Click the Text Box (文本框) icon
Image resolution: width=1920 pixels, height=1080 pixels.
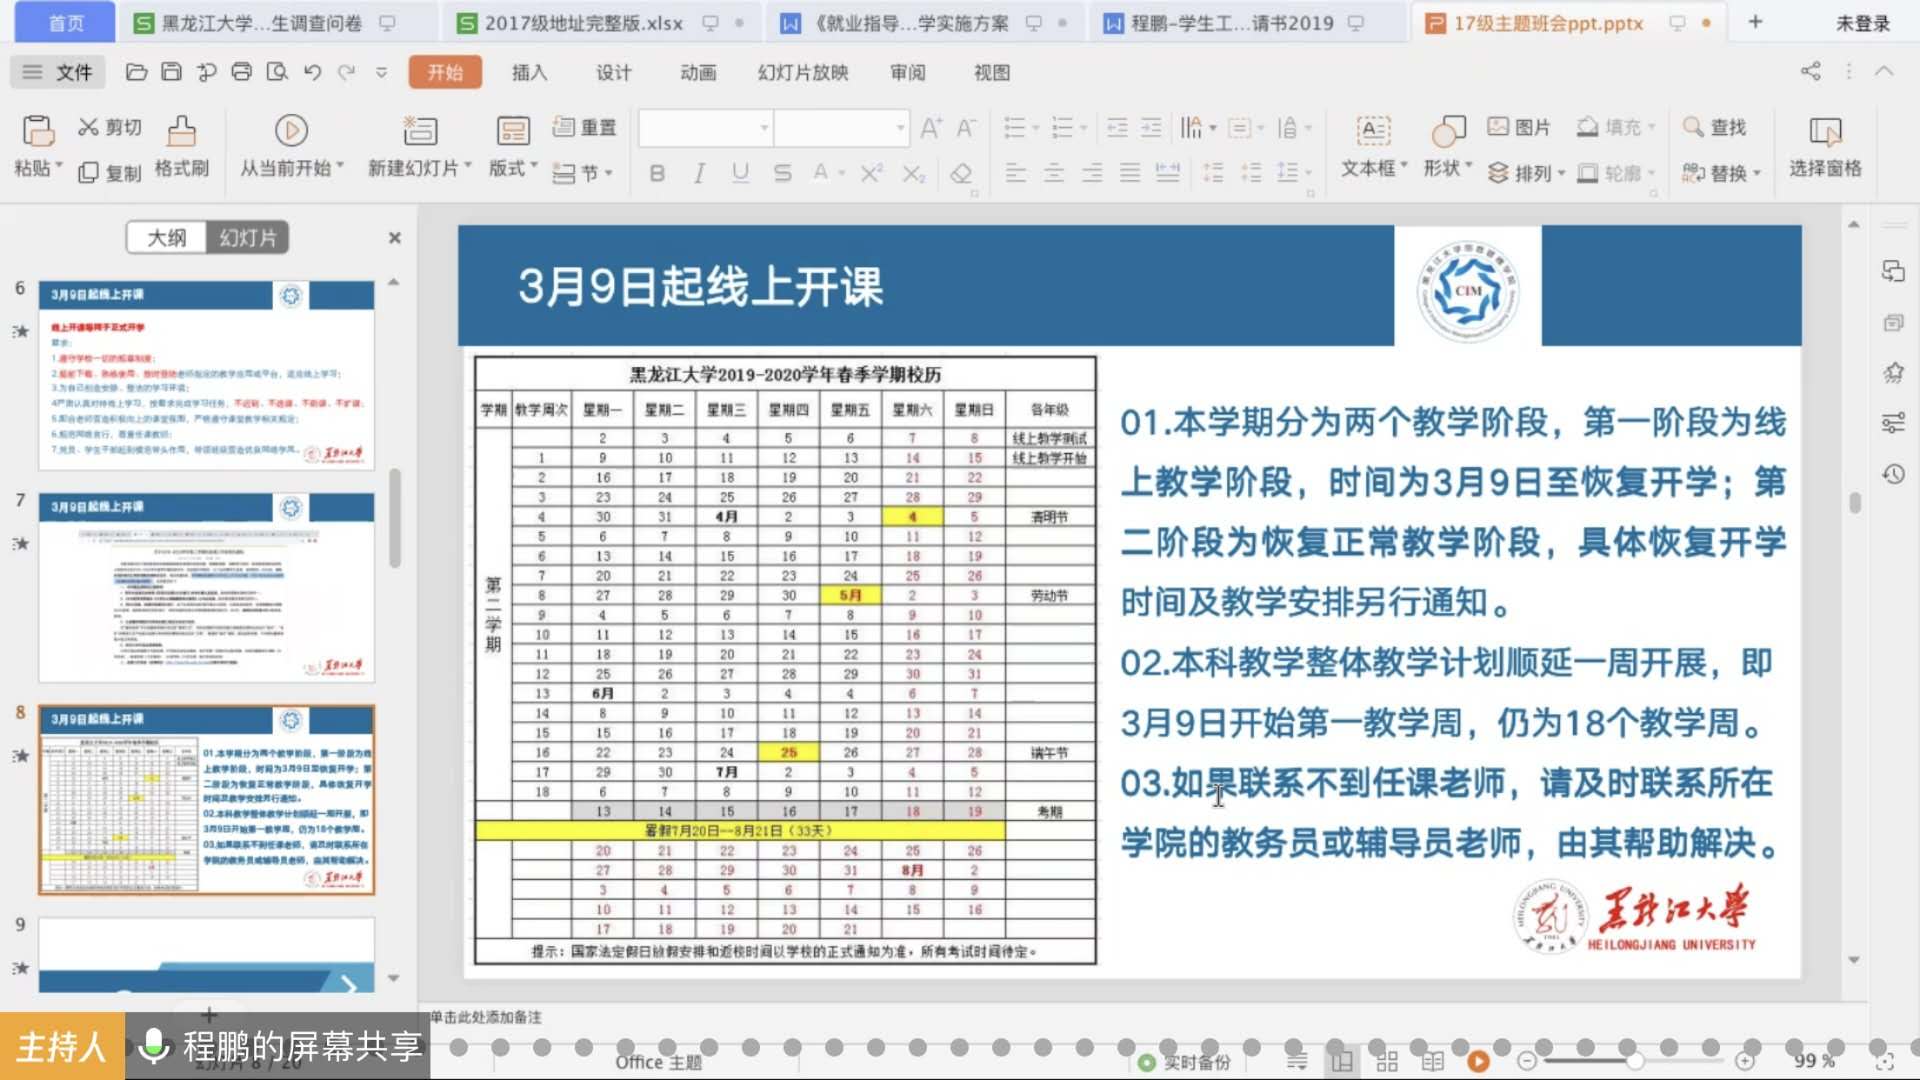(1373, 131)
